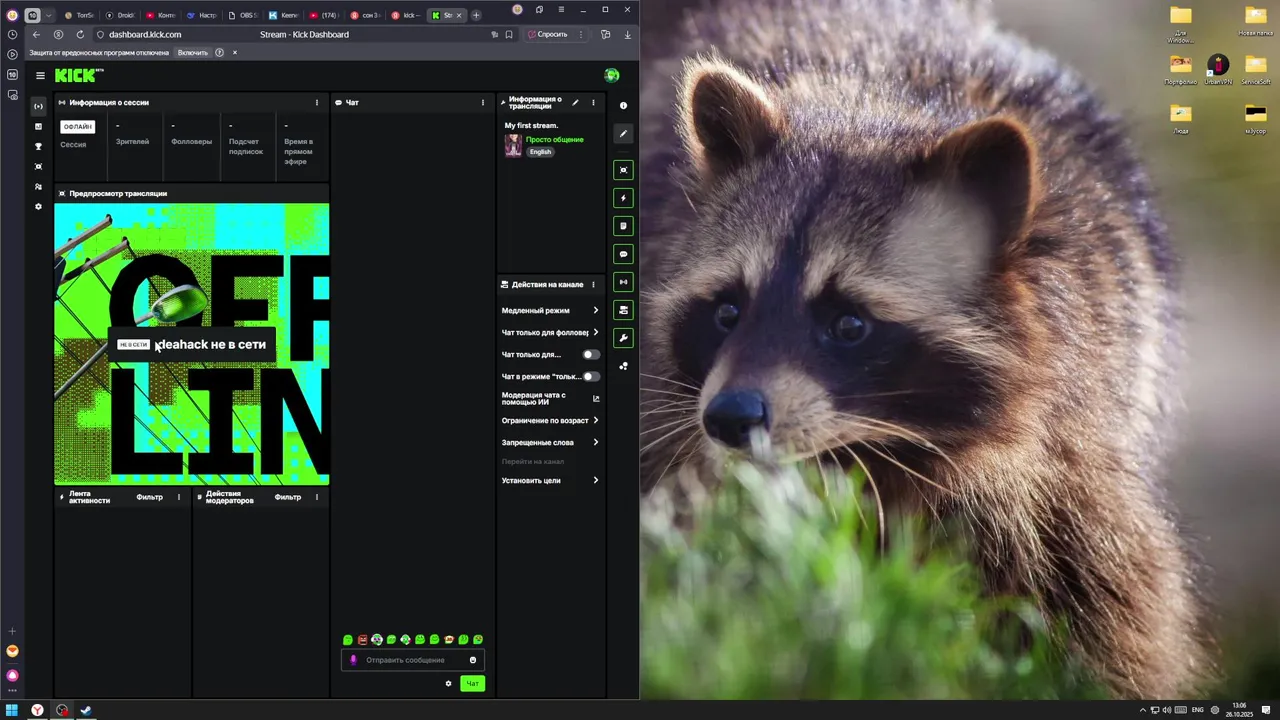Image resolution: width=1280 pixels, height=720 pixels.
Task: Click the Спросить button in the browser toolbar
Action: (548, 34)
